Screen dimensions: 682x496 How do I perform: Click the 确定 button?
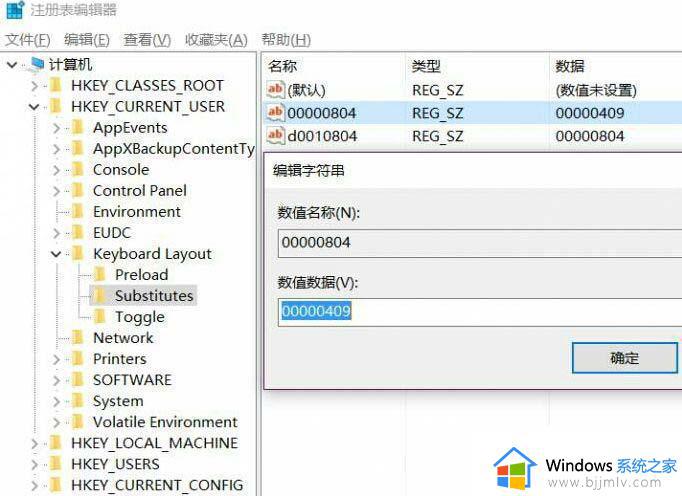pos(625,358)
